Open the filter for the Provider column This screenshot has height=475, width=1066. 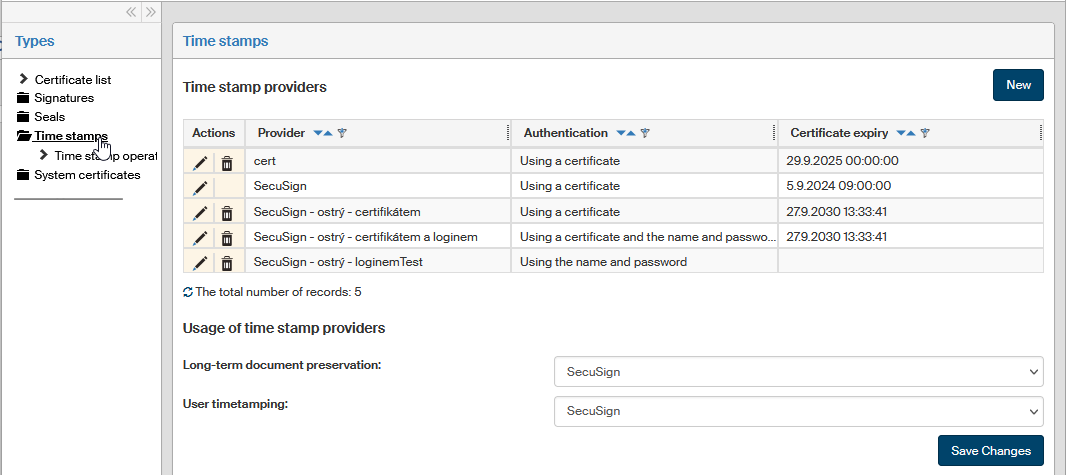[x=342, y=133]
